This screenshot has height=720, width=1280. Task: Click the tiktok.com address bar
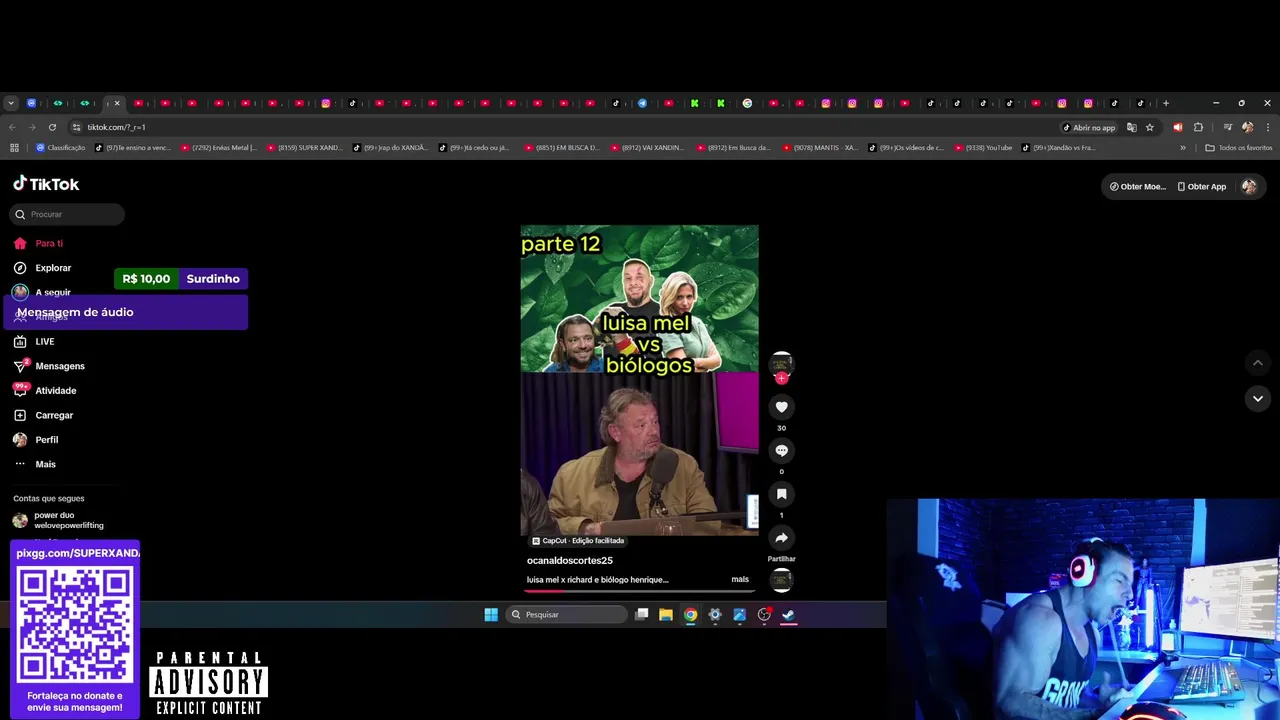560,127
